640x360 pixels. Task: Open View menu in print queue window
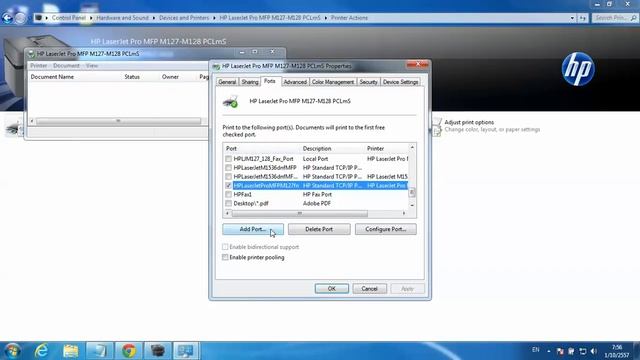(x=92, y=66)
